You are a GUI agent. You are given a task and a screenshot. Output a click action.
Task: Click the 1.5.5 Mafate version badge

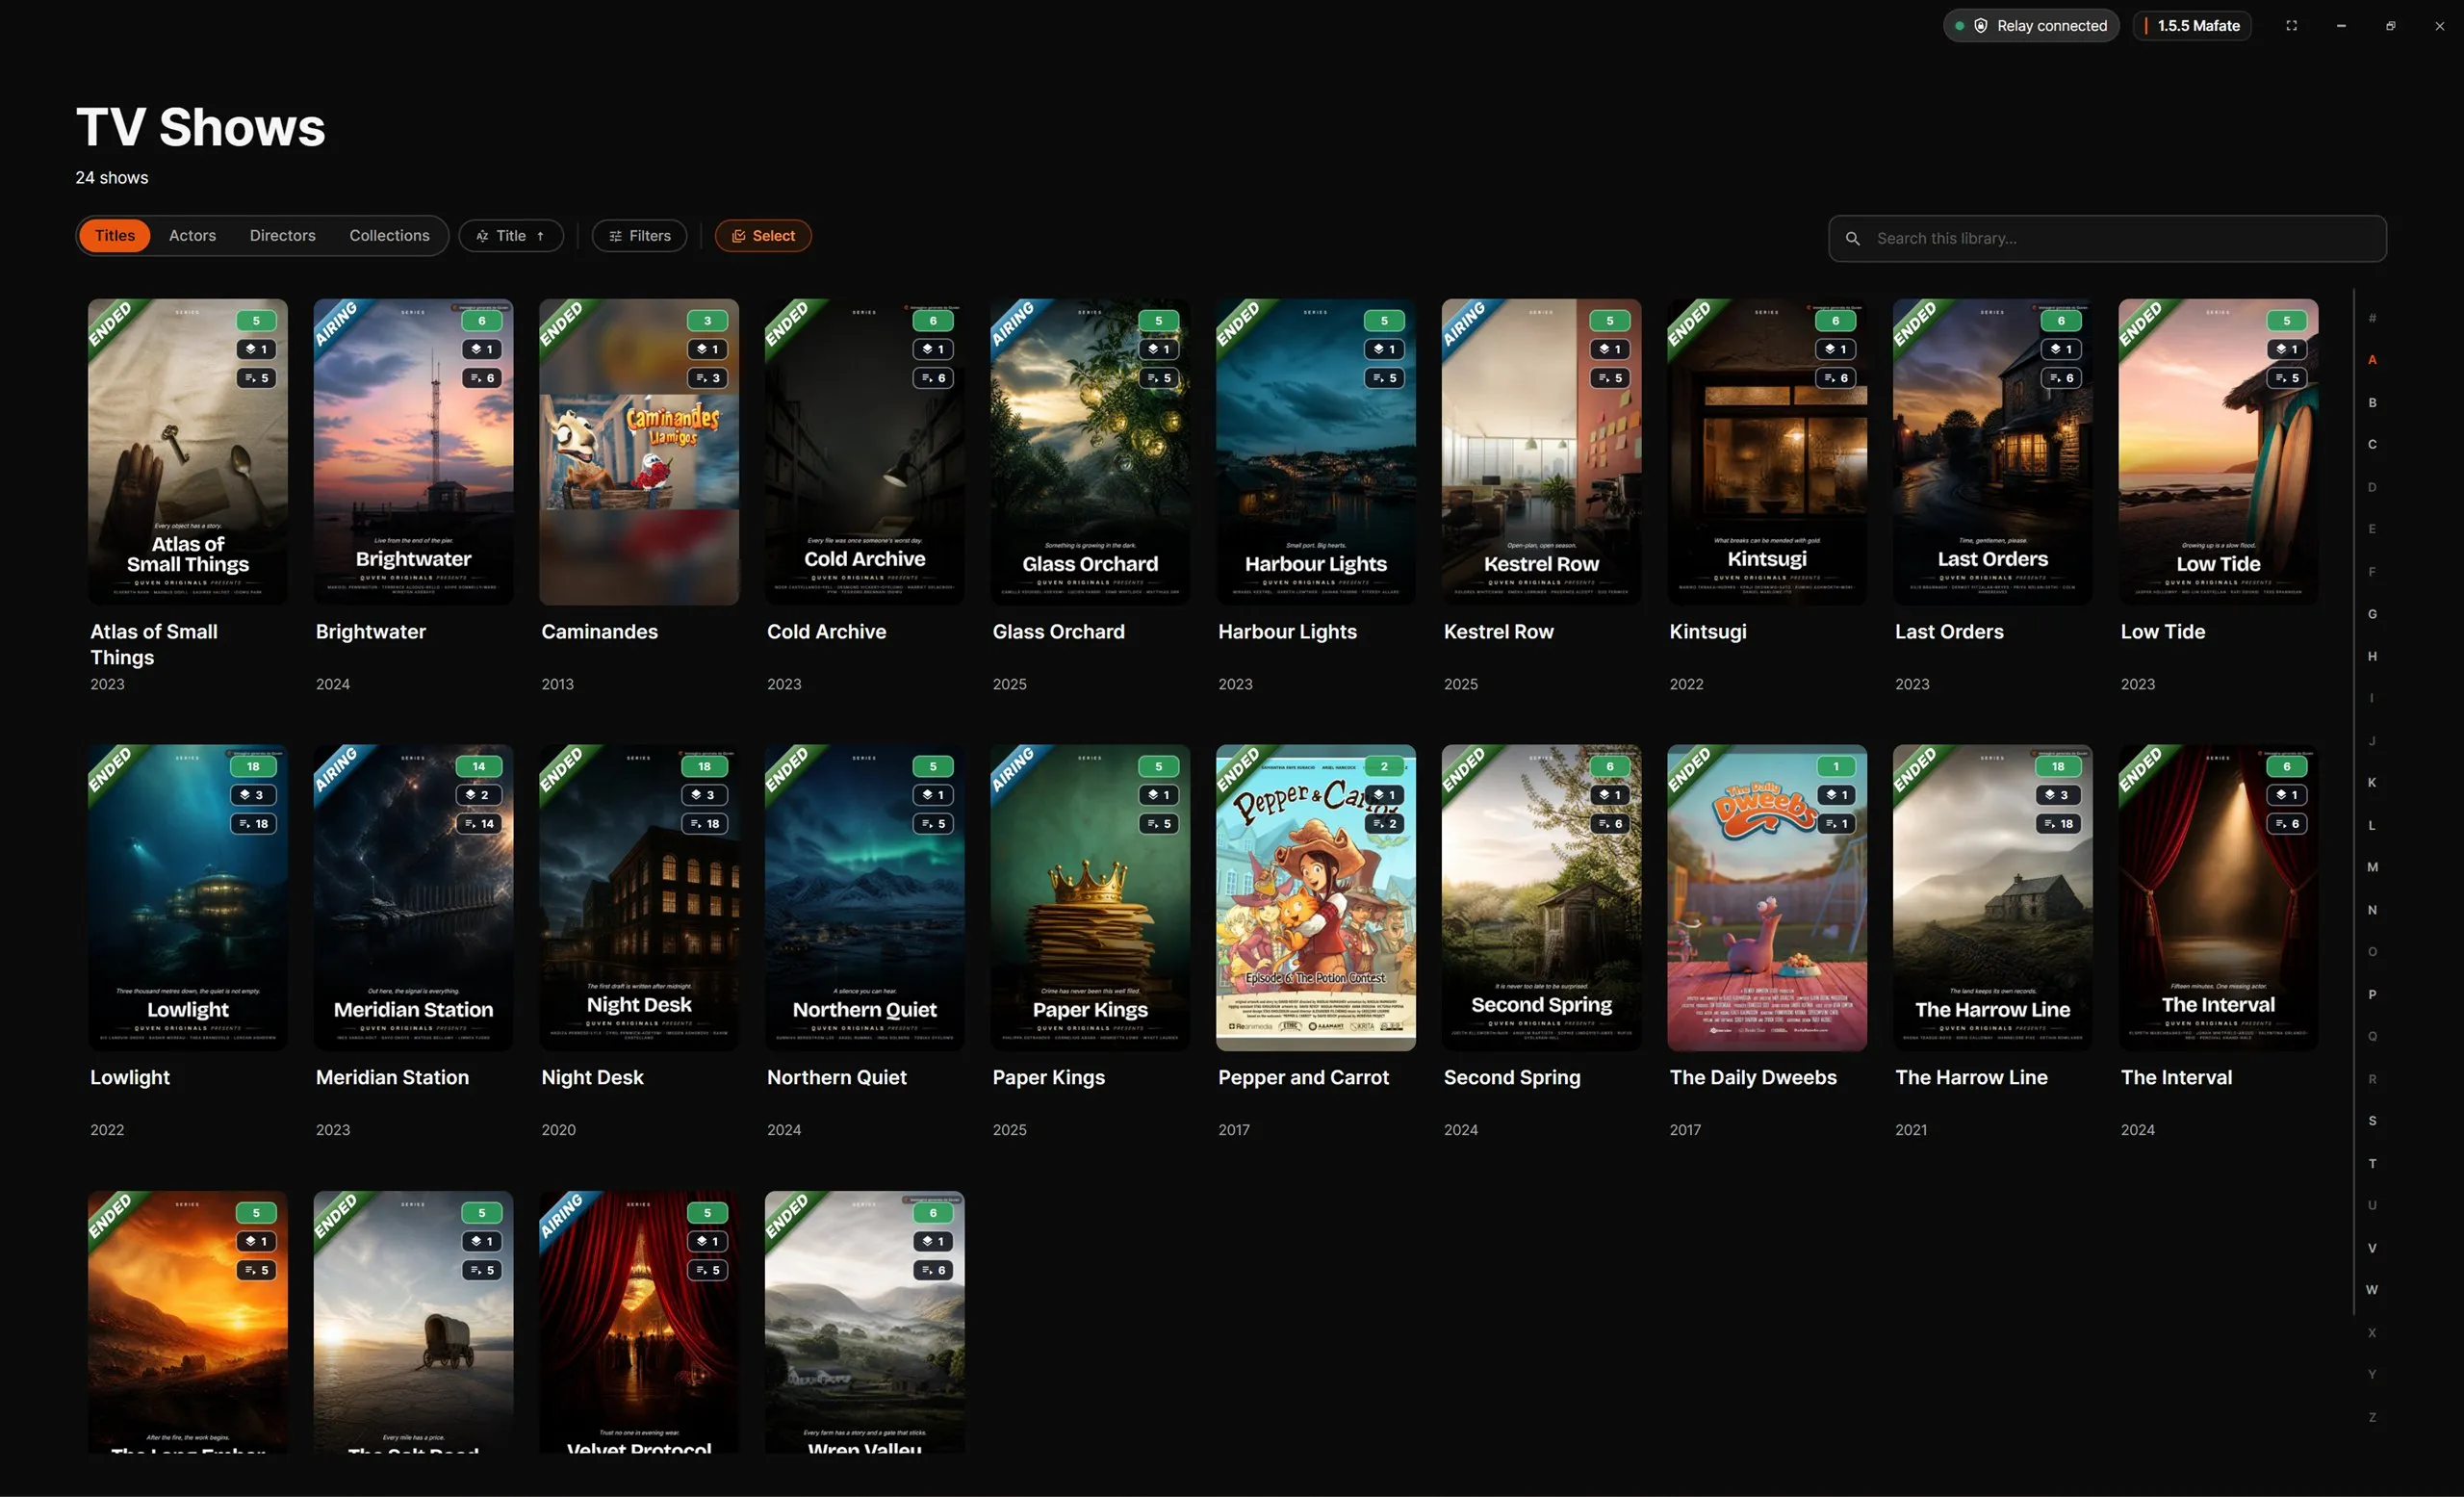[x=2192, y=26]
